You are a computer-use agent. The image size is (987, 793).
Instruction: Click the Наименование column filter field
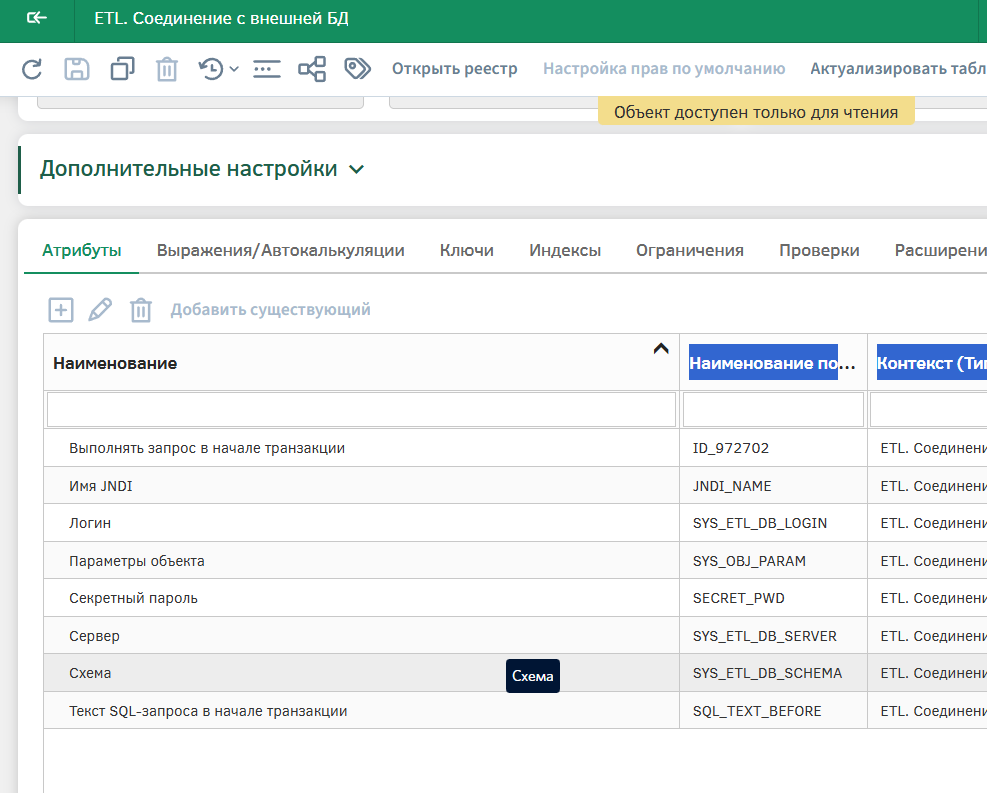(361, 409)
